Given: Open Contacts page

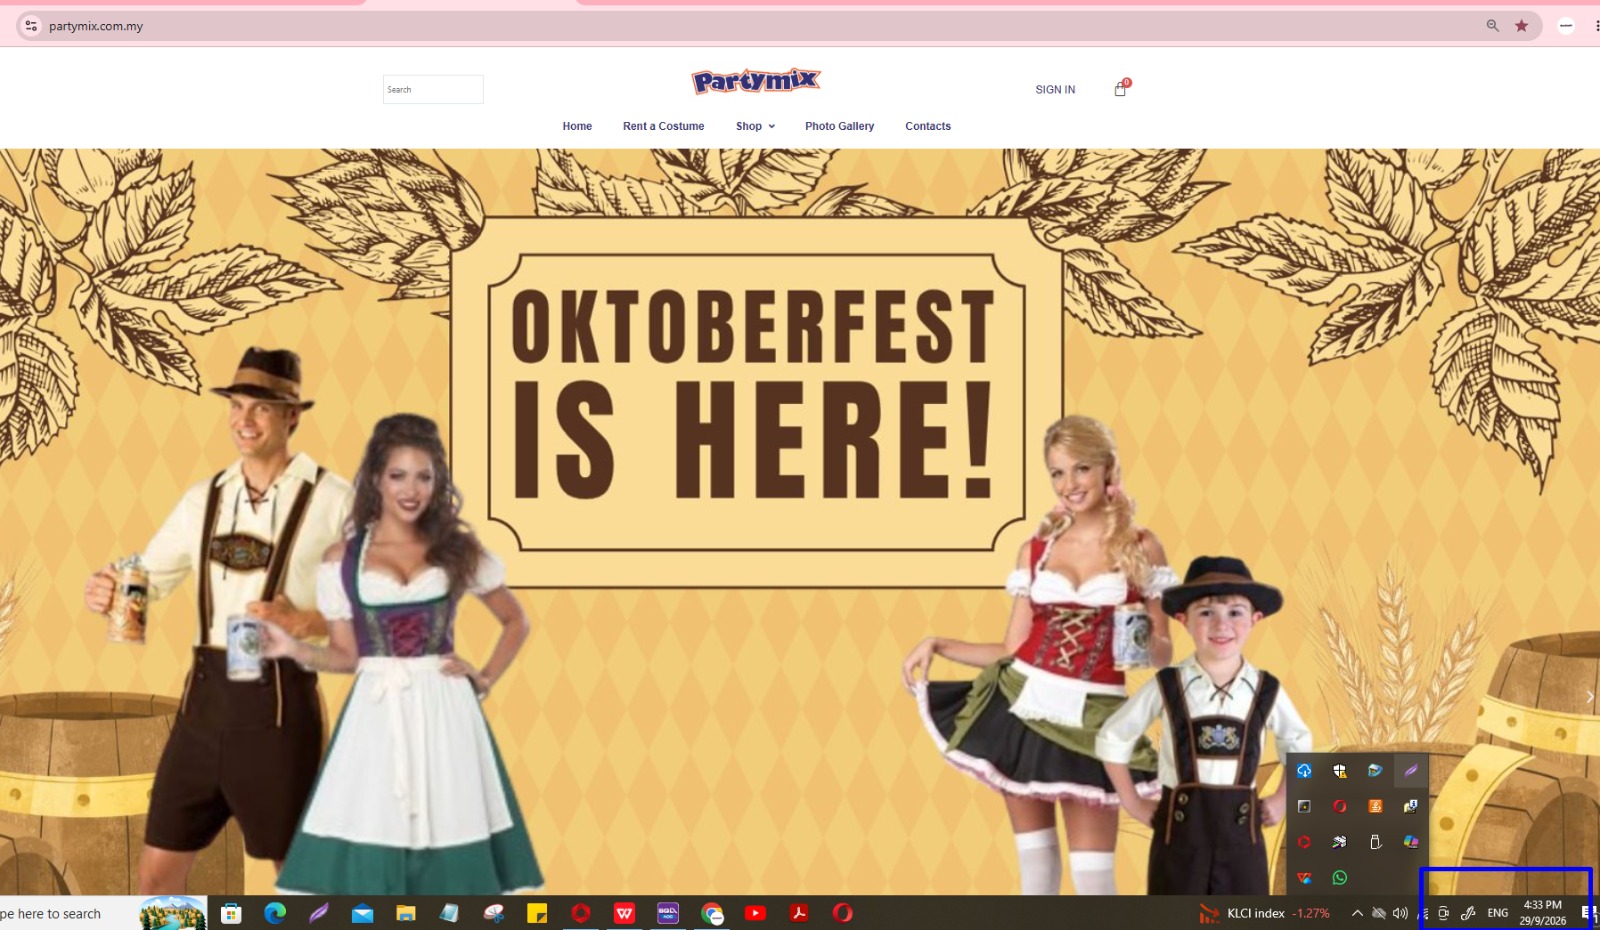Looking at the screenshot, I should pos(928,126).
